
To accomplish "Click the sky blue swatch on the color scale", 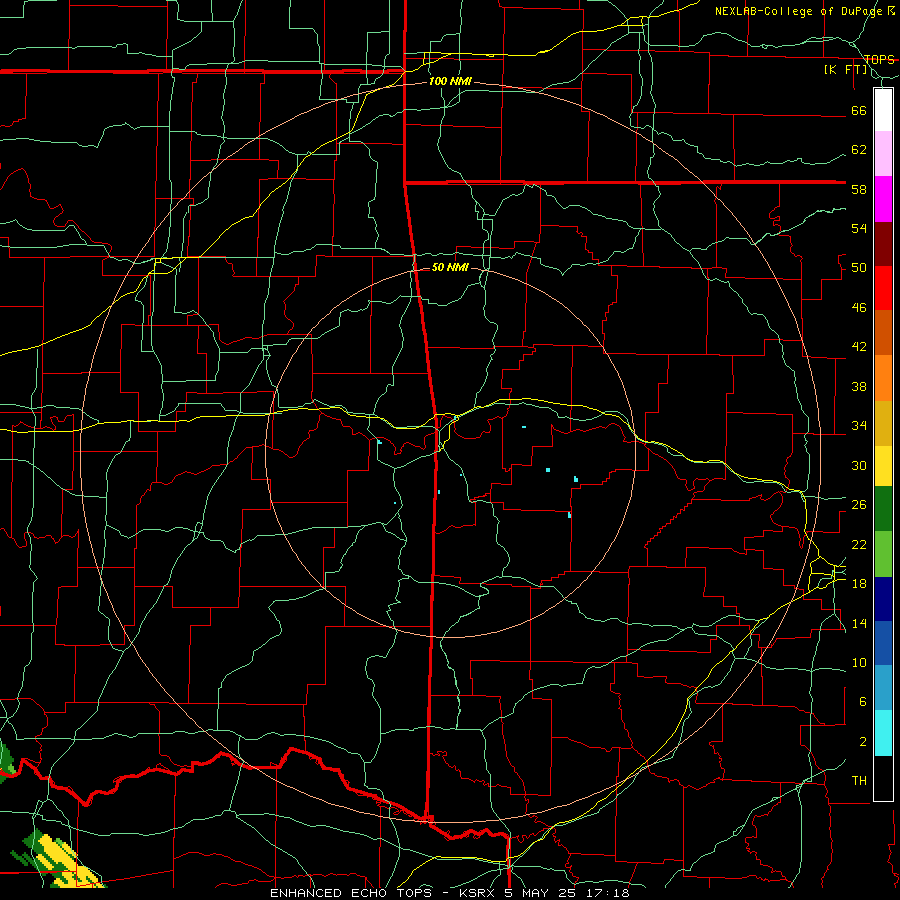I will pyautogui.click(x=883, y=688).
